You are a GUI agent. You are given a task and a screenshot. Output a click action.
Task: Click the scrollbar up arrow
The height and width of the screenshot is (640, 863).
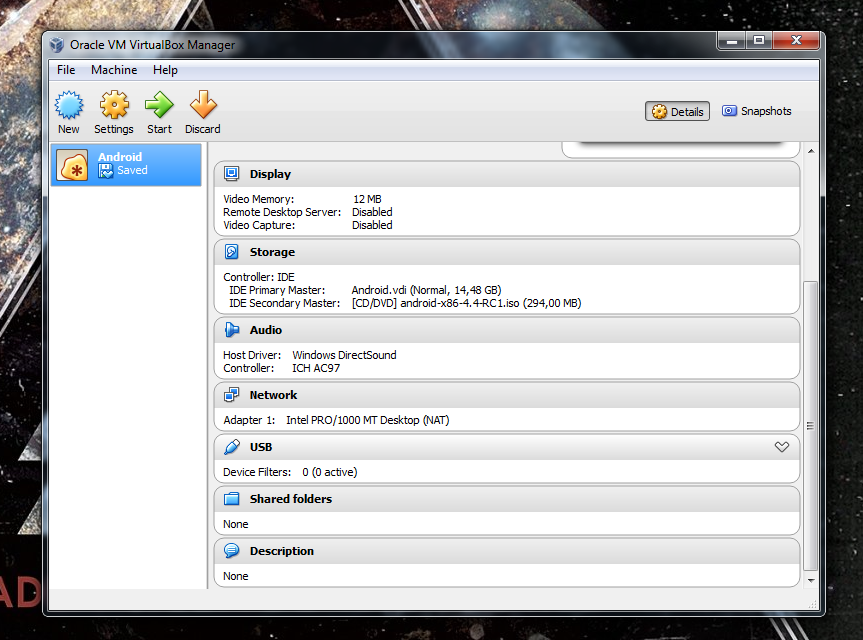pyautogui.click(x=811, y=151)
